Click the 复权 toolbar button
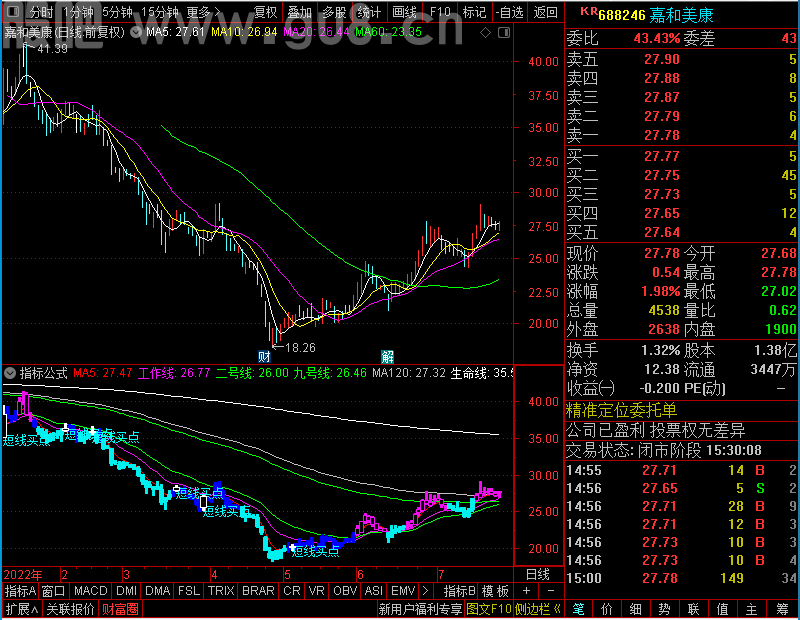Image resolution: width=800 pixels, height=620 pixels. coord(266,12)
